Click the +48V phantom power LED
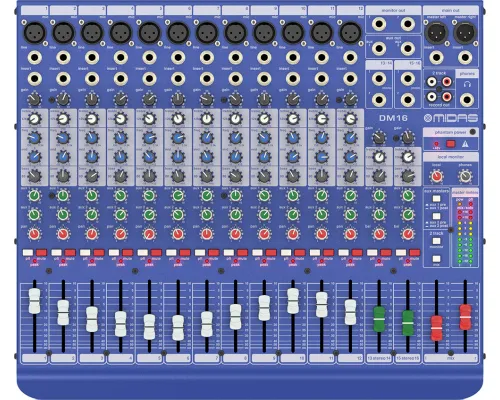This screenshot has height=400, width=500. coord(436,144)
